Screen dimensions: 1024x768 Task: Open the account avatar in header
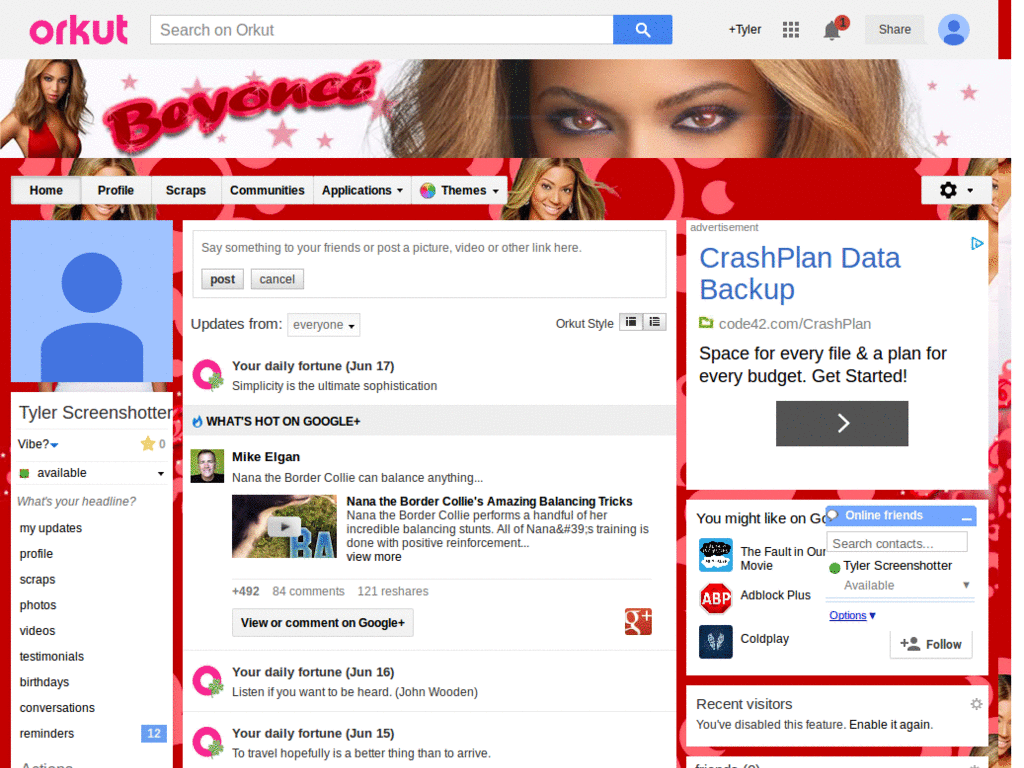pos(953,29)
